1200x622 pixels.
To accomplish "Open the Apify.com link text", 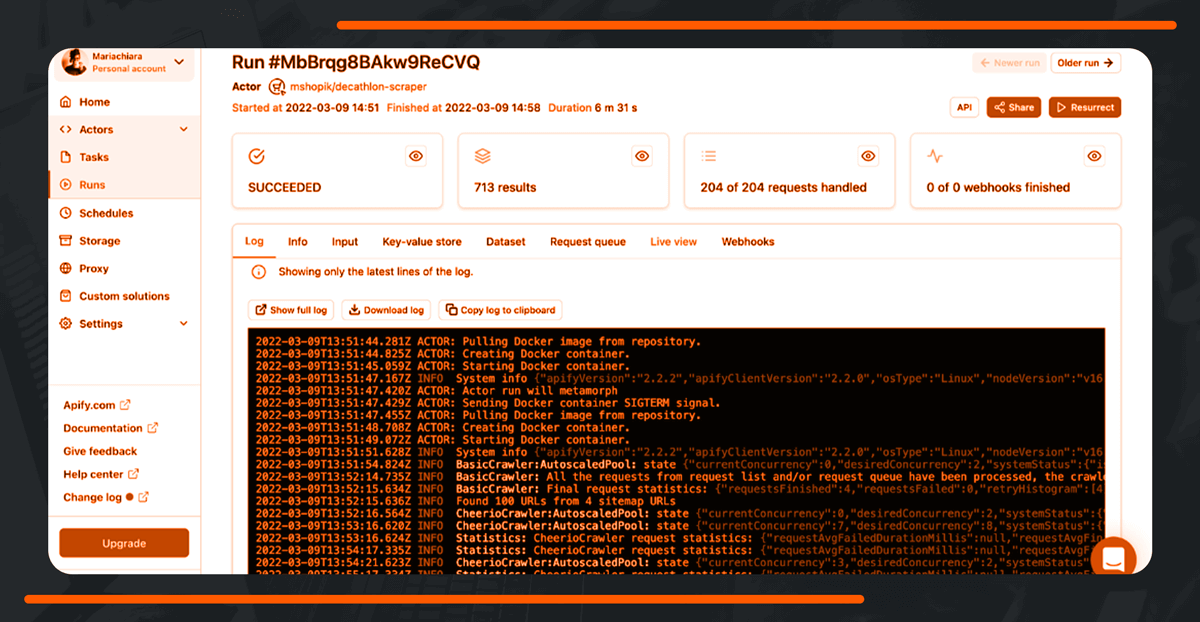I will (x=89, y=405).
